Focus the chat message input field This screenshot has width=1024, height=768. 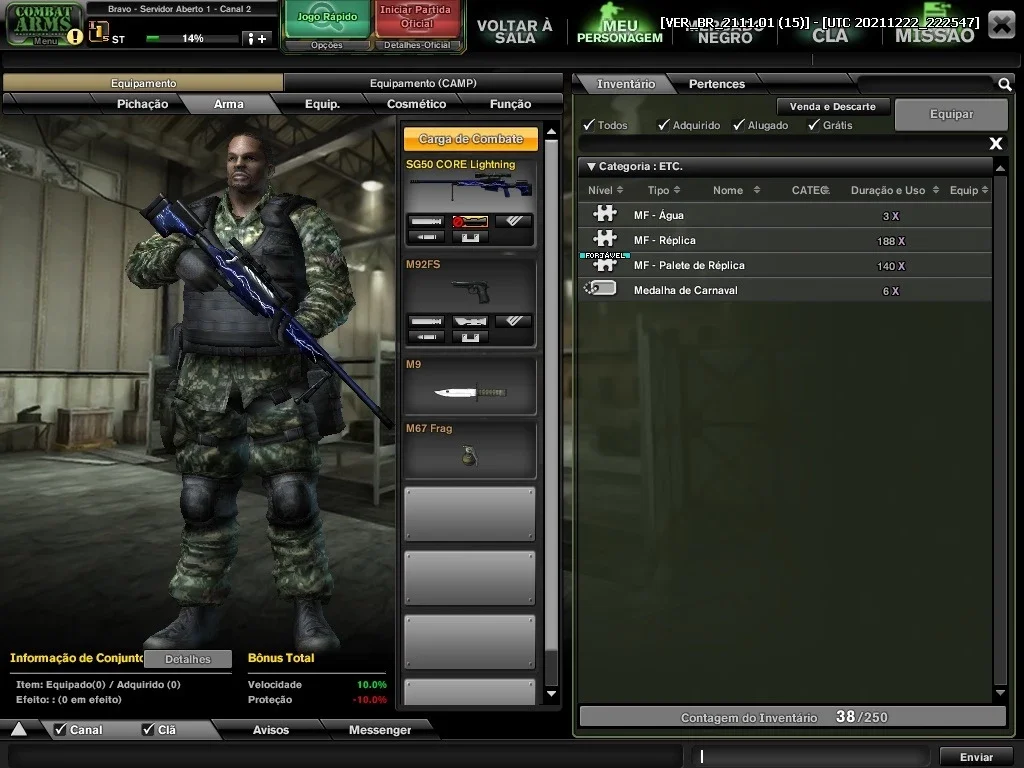[x=811, y=756]
